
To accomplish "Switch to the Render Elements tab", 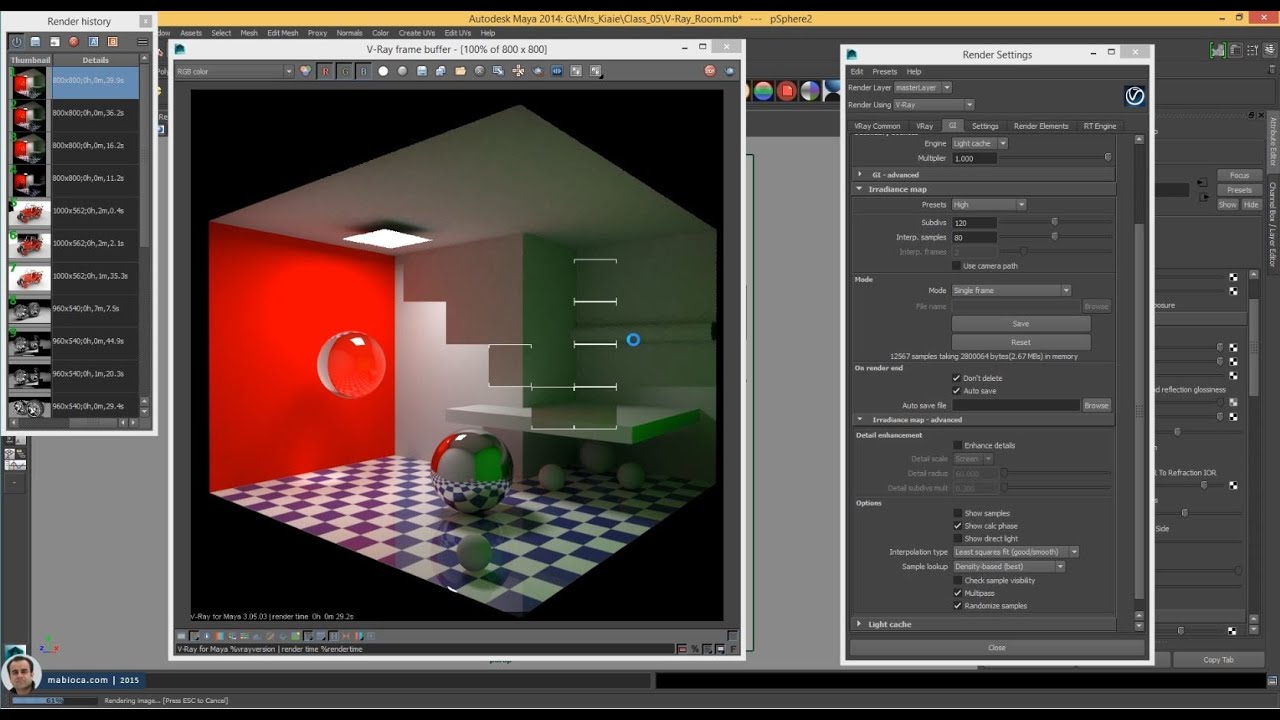I will point(1041,126).
